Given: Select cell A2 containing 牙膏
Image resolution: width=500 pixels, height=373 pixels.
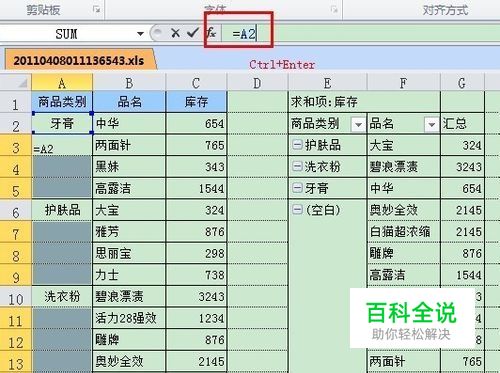Looking at the screenshot, I should (62, 124).
